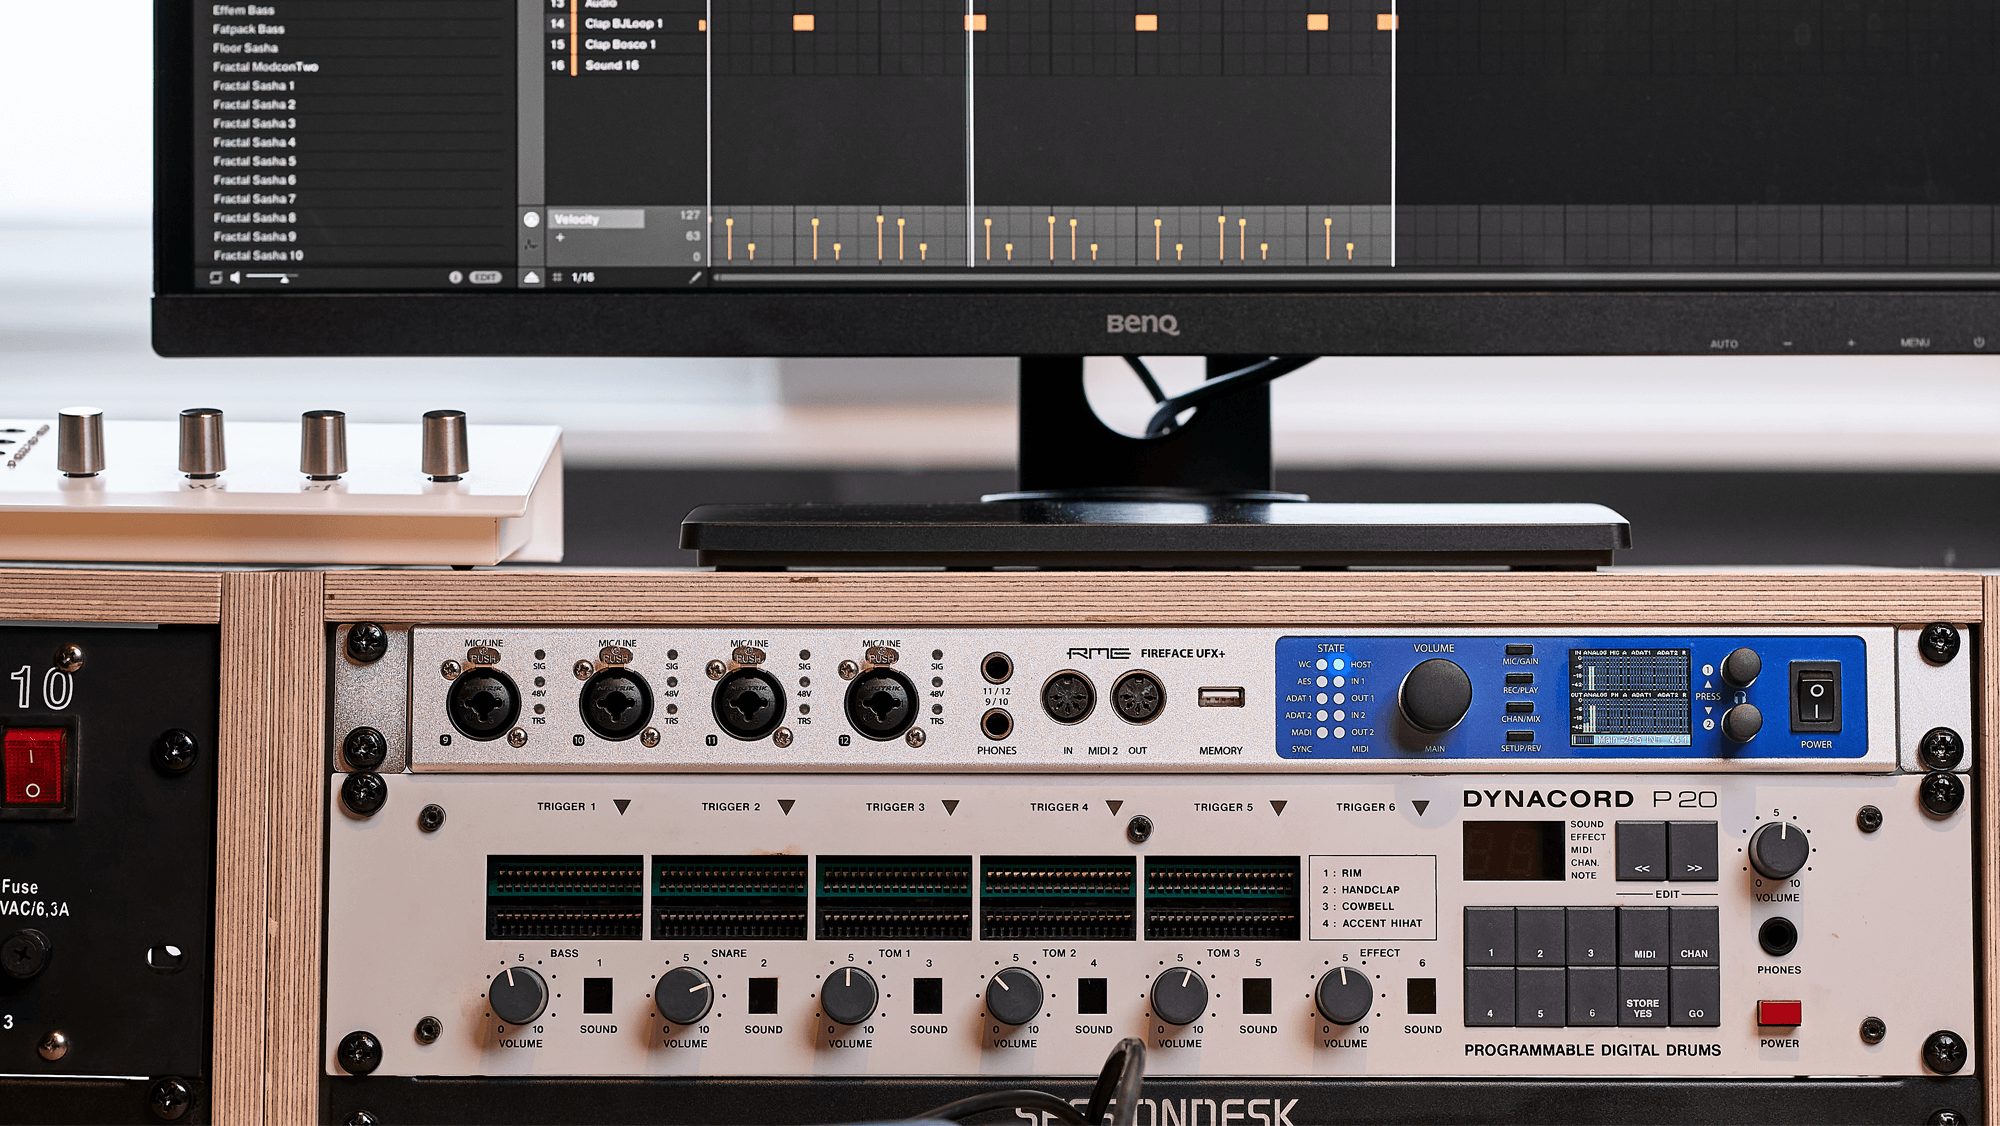Click the browser prehear volume slider
The image size is (2000, 1126).
point(268,277)
